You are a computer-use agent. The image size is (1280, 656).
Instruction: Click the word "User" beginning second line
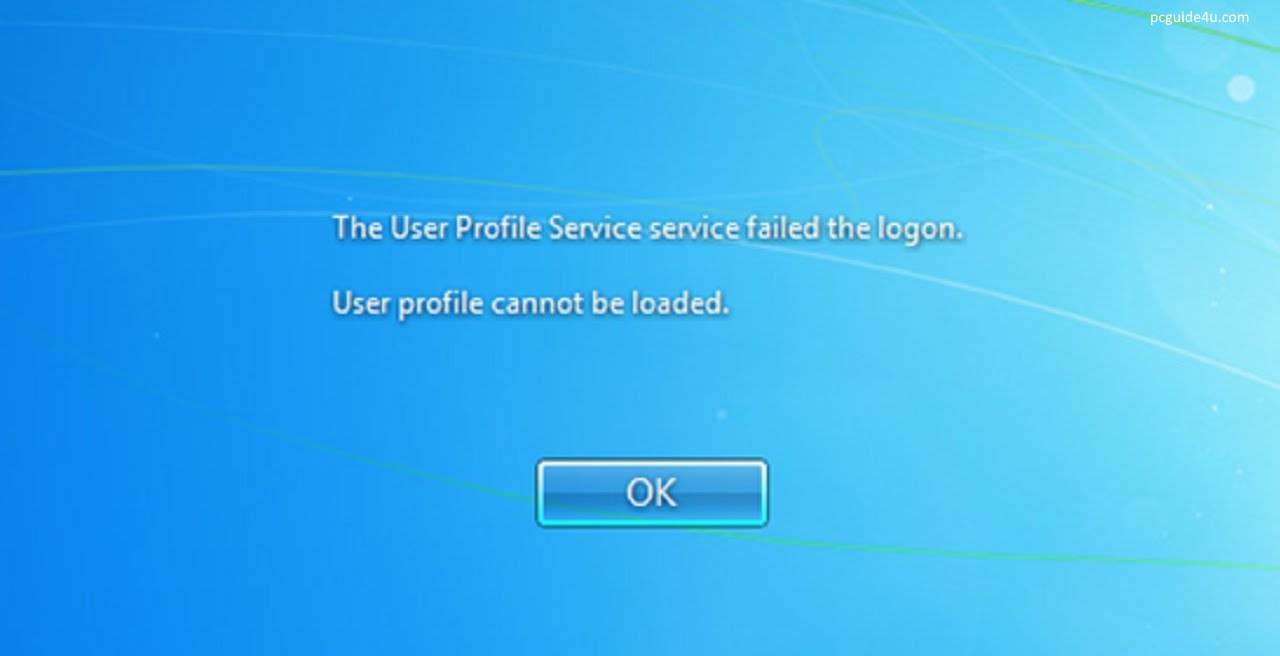tap(361, 302)
